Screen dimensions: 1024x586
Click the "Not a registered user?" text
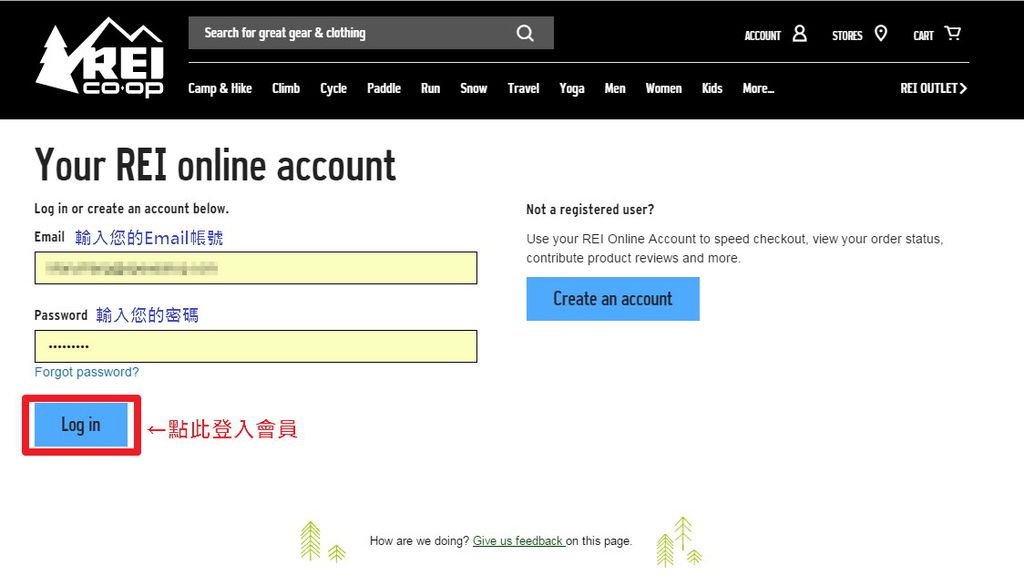point(590,210)
